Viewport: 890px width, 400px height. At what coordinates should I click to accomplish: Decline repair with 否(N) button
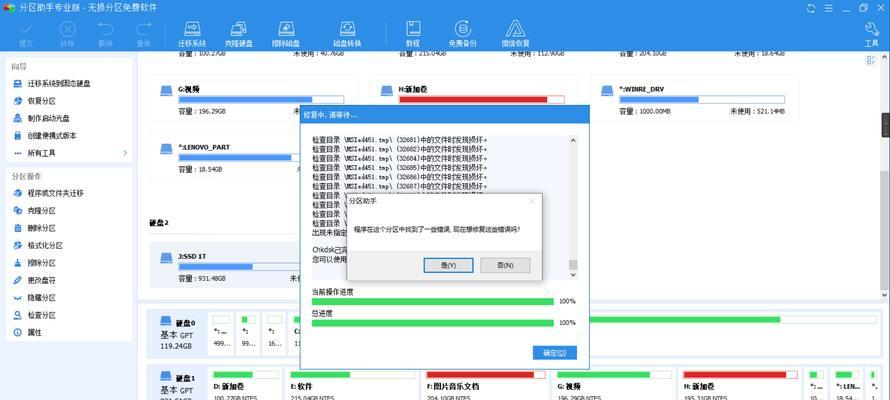click(x=505, y=266)
